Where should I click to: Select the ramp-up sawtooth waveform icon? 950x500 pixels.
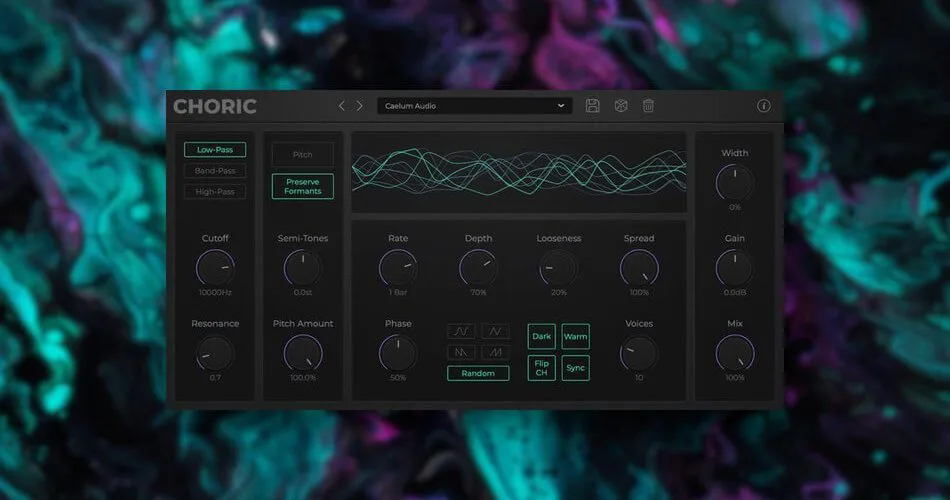tap(495, 352)
